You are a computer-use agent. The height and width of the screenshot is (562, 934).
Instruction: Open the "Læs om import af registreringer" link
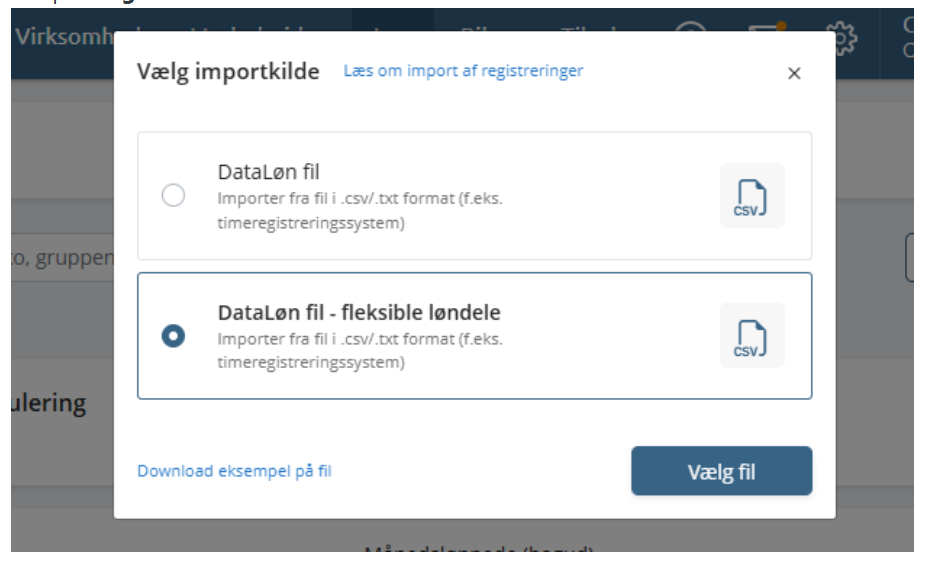(x=463, y=71)
